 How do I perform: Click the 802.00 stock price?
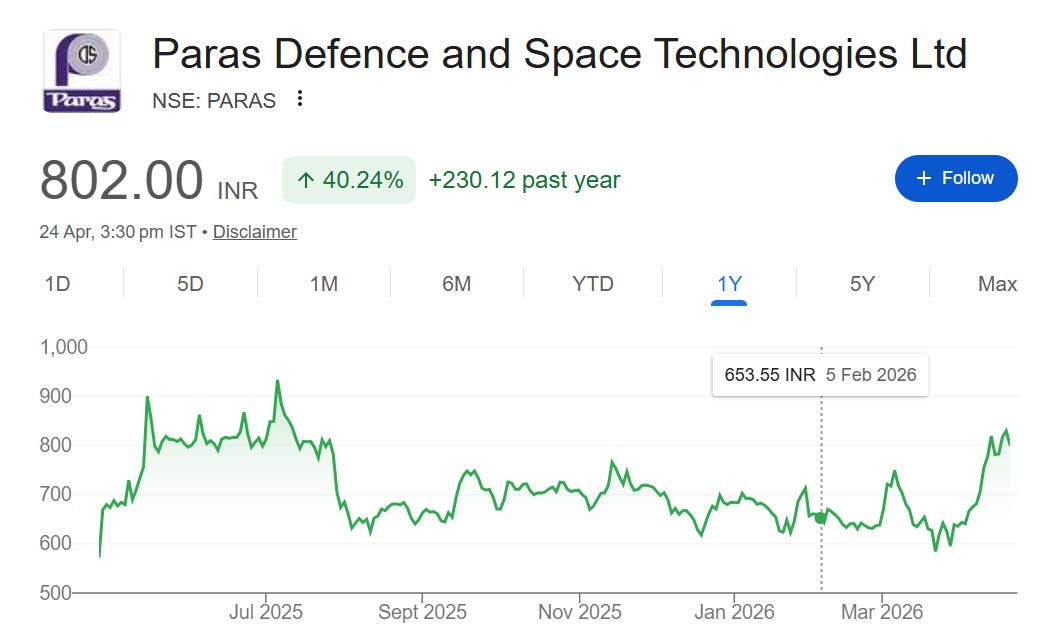[121, 180]
